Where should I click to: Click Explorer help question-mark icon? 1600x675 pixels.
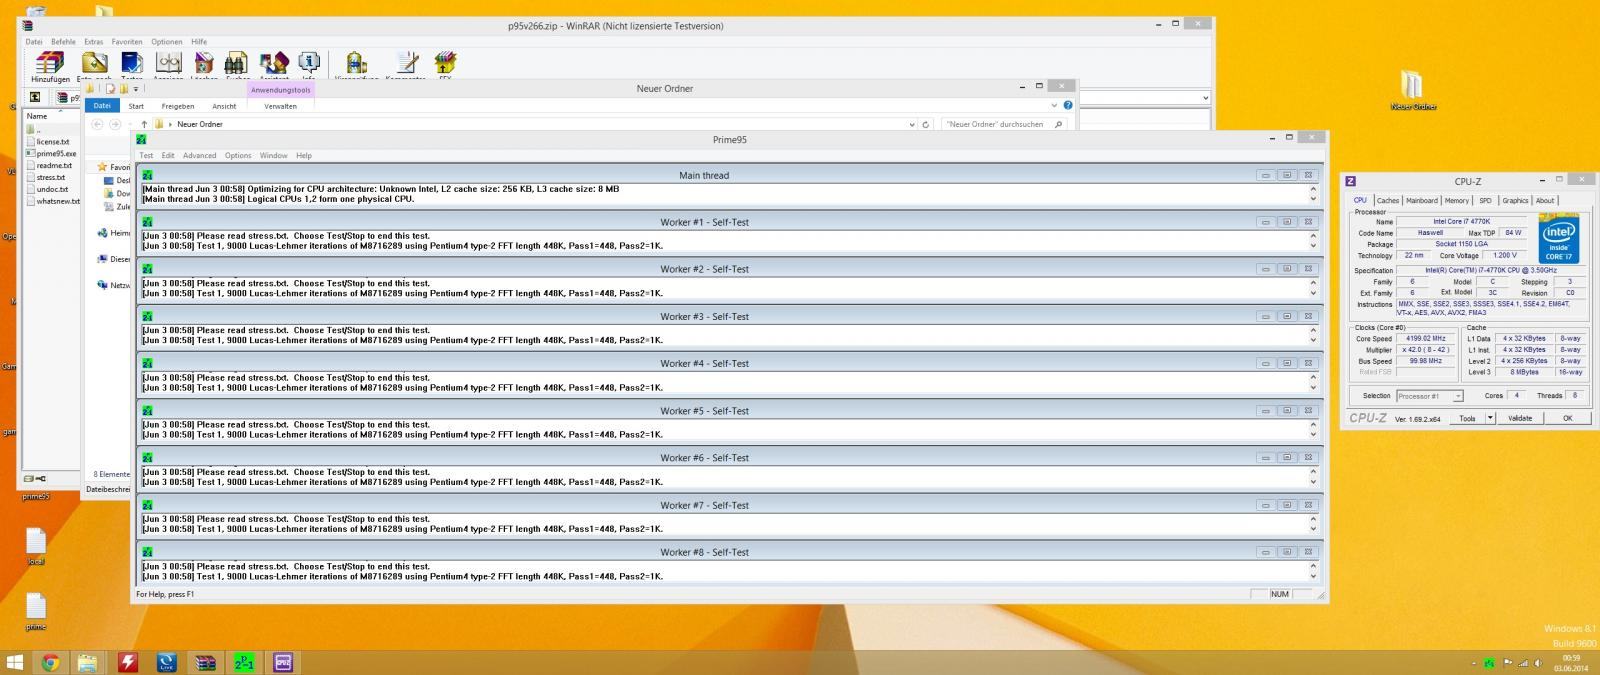click(1068, 105)
